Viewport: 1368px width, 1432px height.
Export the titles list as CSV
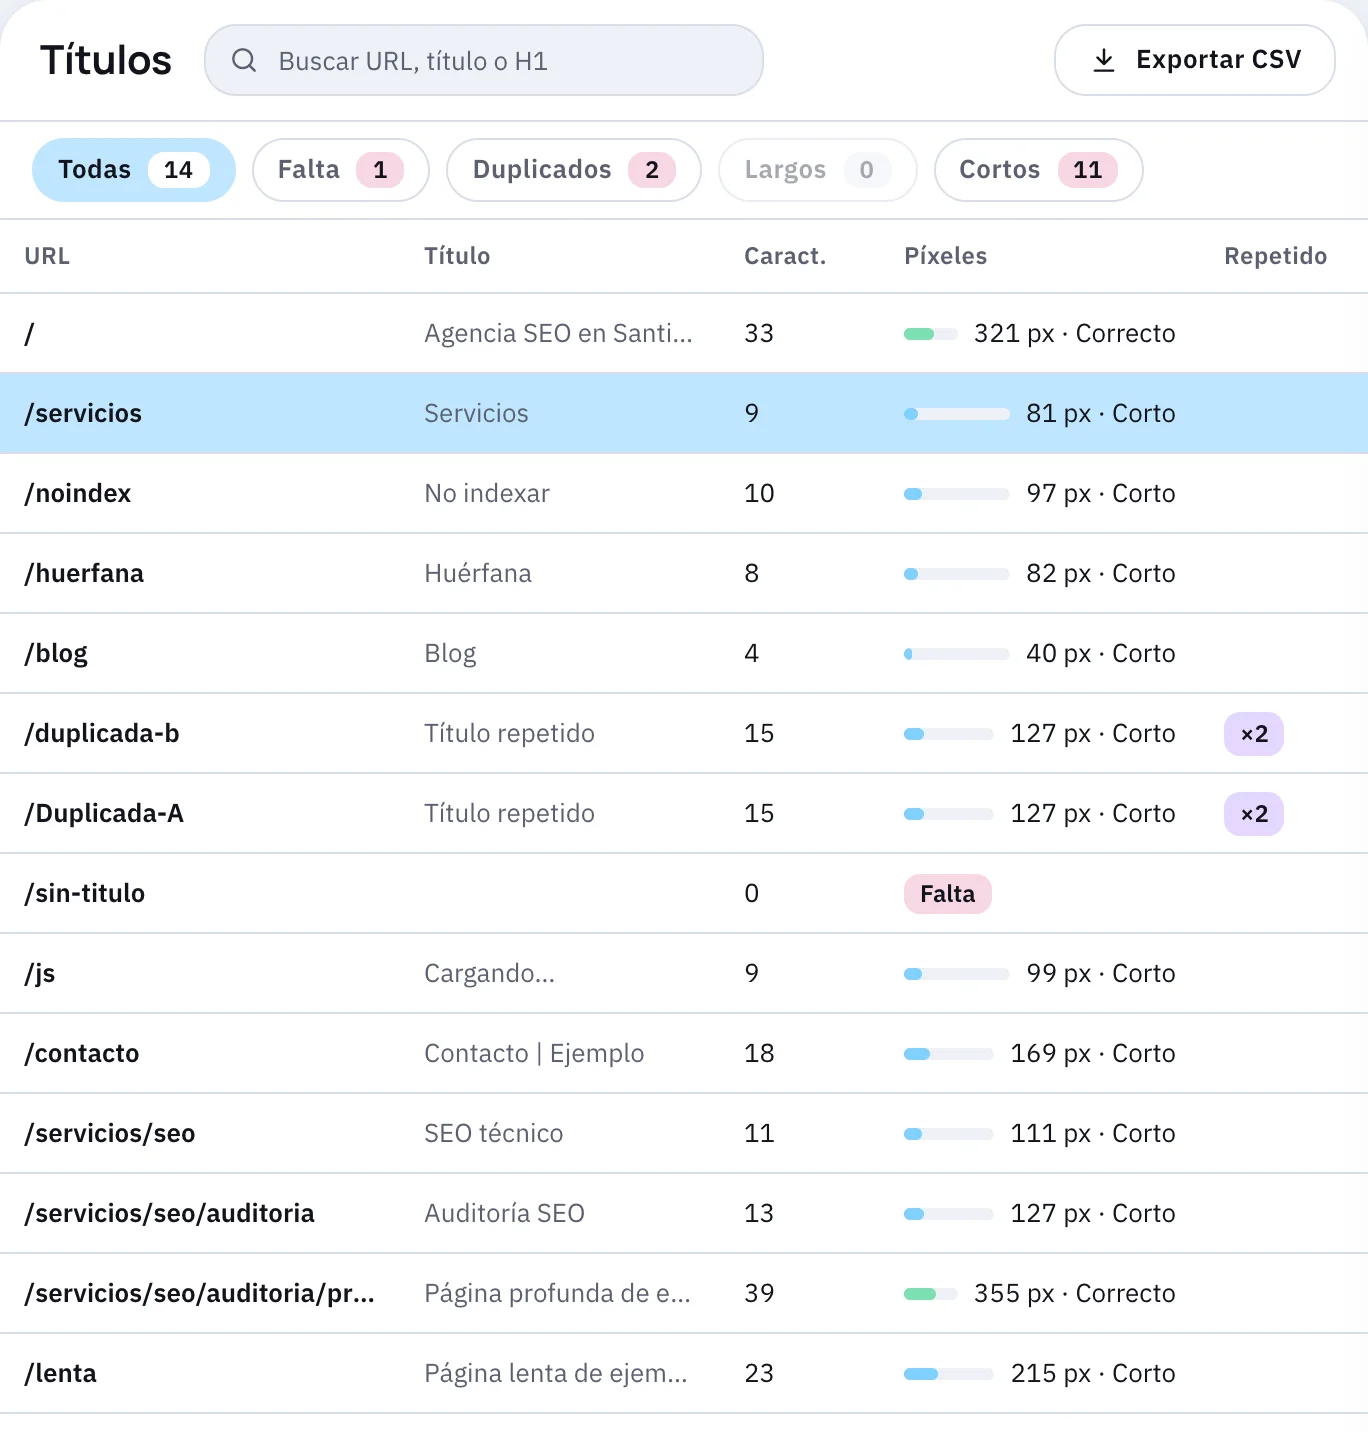[x=1195, y=60]
